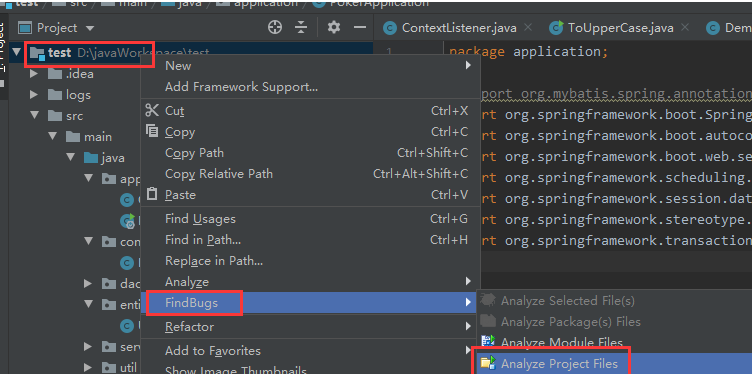This screenshot has width=753, height=374.
Task: Click the Analyze Module Files icon
Action: 488,342
